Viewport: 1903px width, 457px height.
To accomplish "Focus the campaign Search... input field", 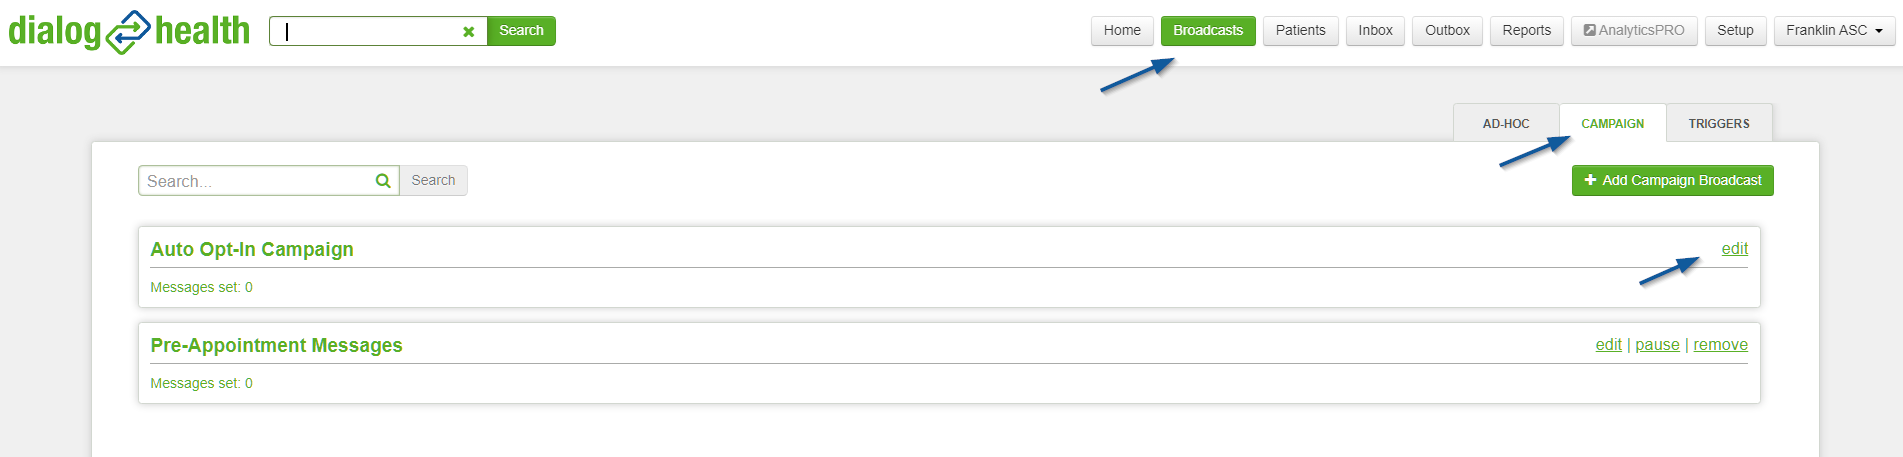I will [256, 181].
